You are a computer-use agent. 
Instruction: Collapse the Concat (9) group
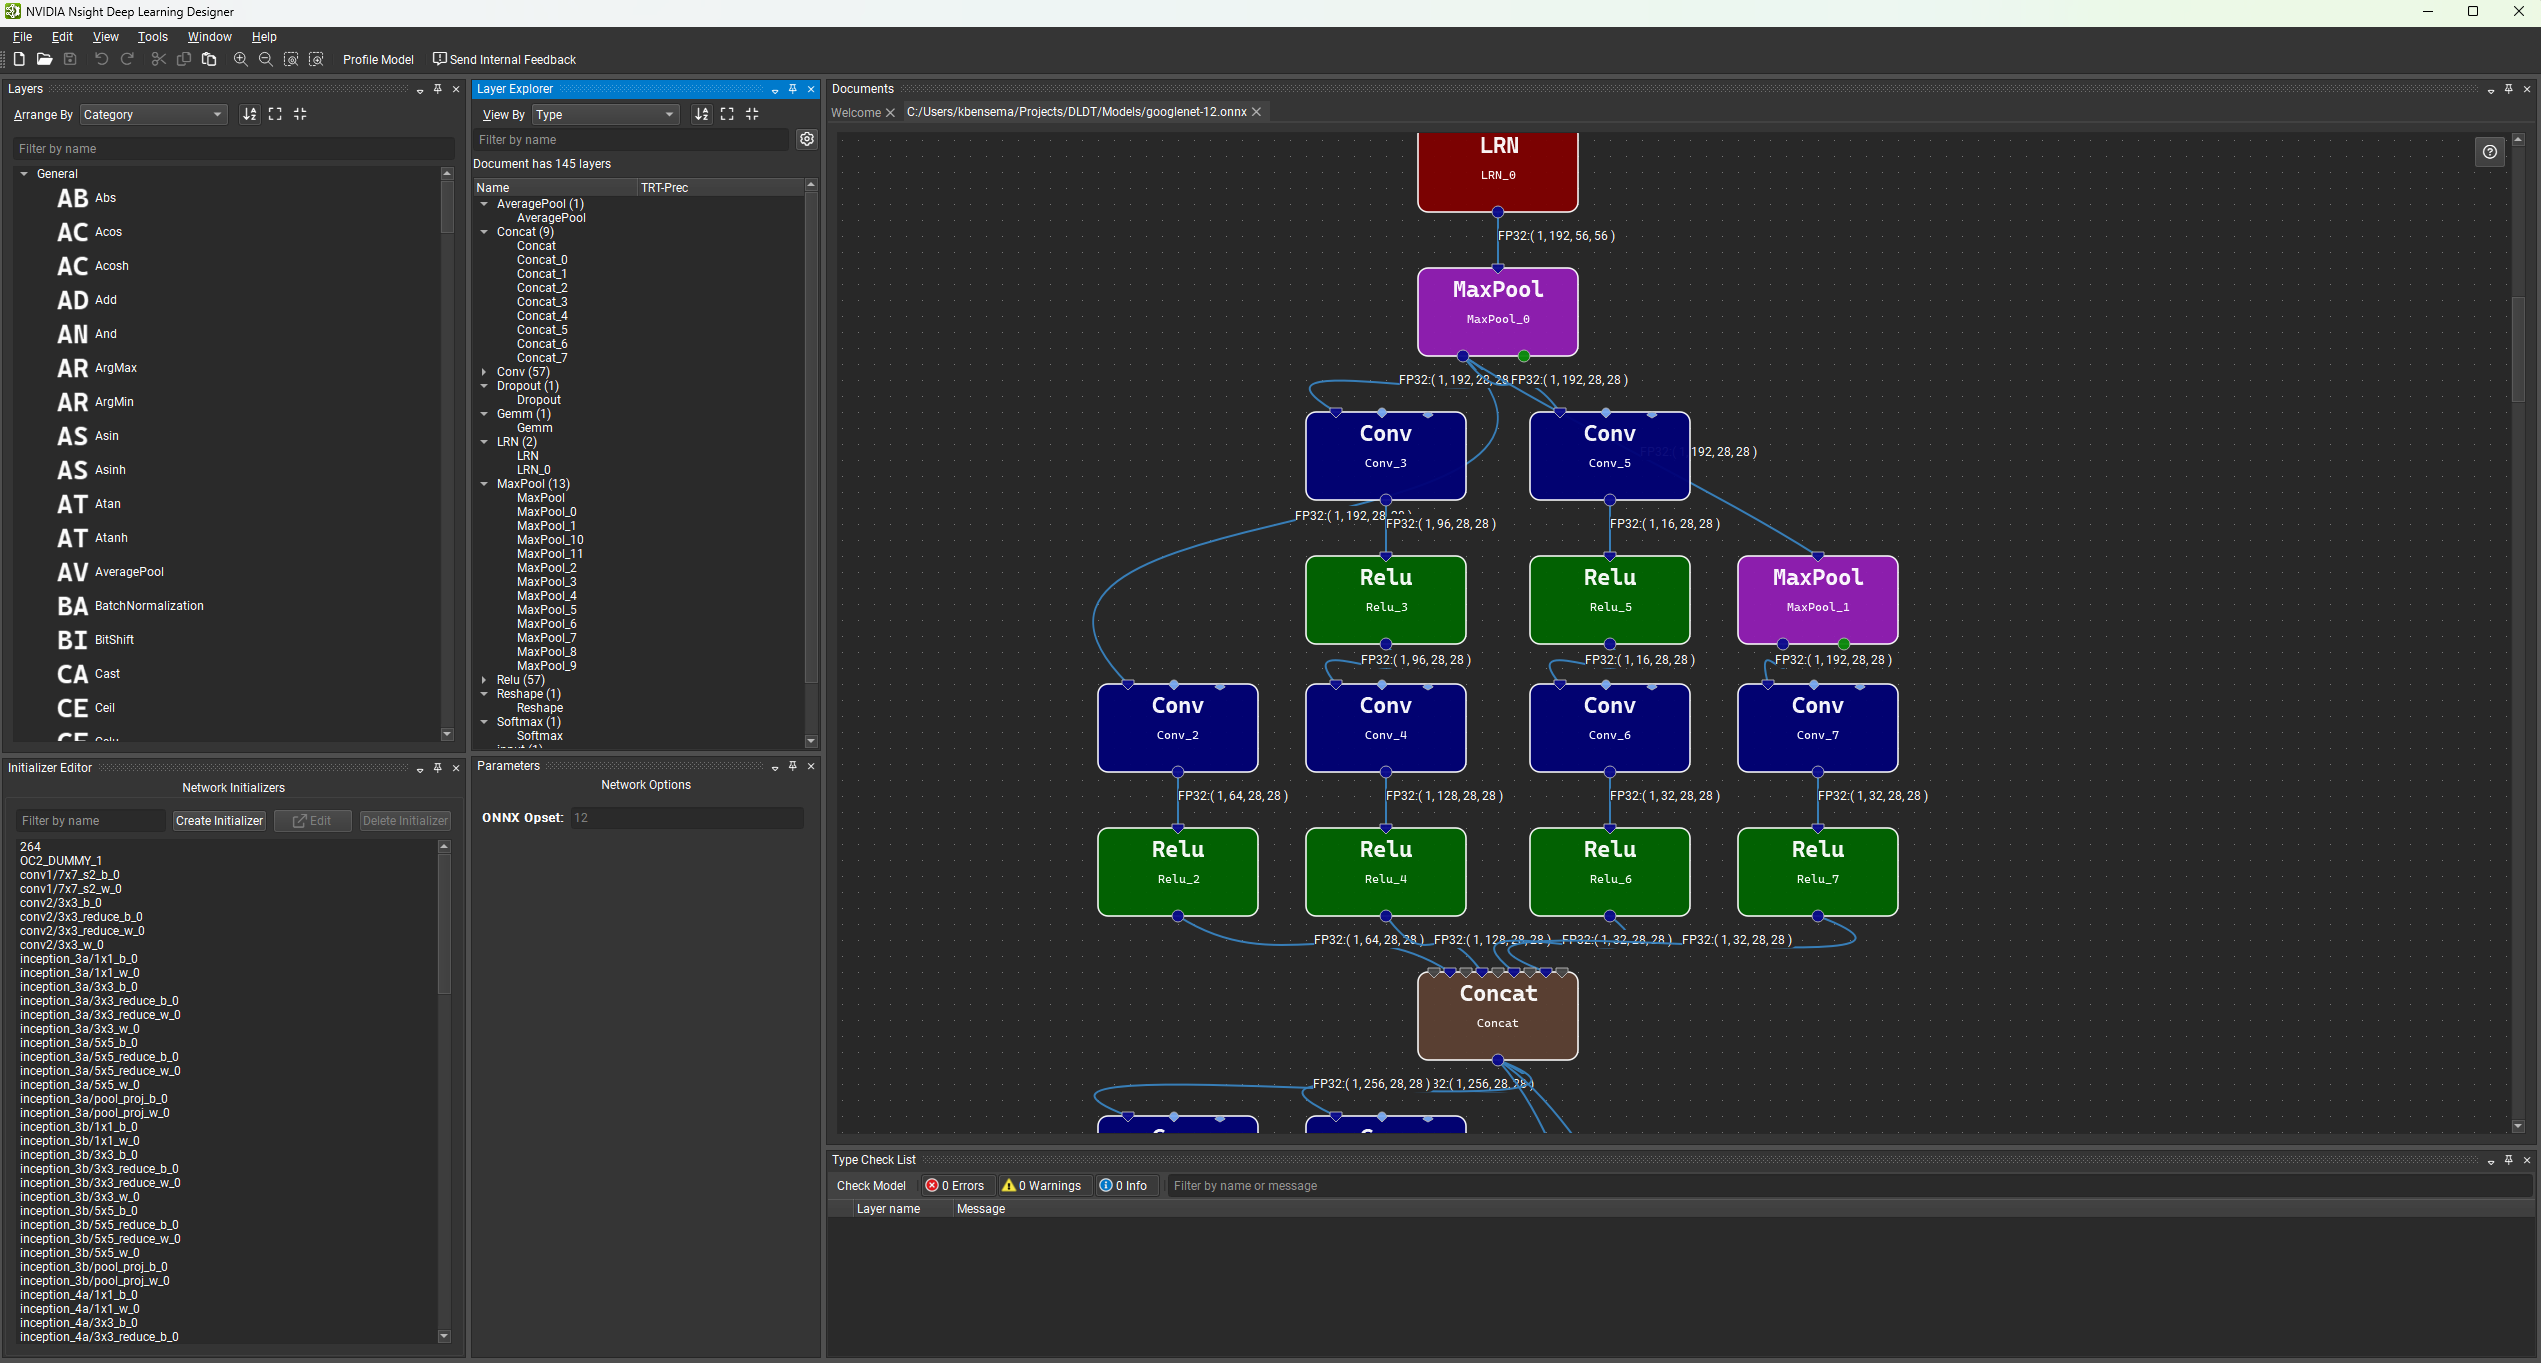pos(484,232)
